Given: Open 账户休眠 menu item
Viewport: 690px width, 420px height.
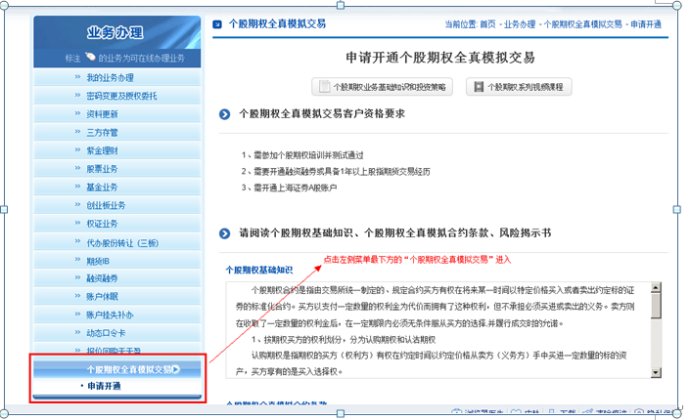Looking at the screenshot, I should tap(117, 296).
